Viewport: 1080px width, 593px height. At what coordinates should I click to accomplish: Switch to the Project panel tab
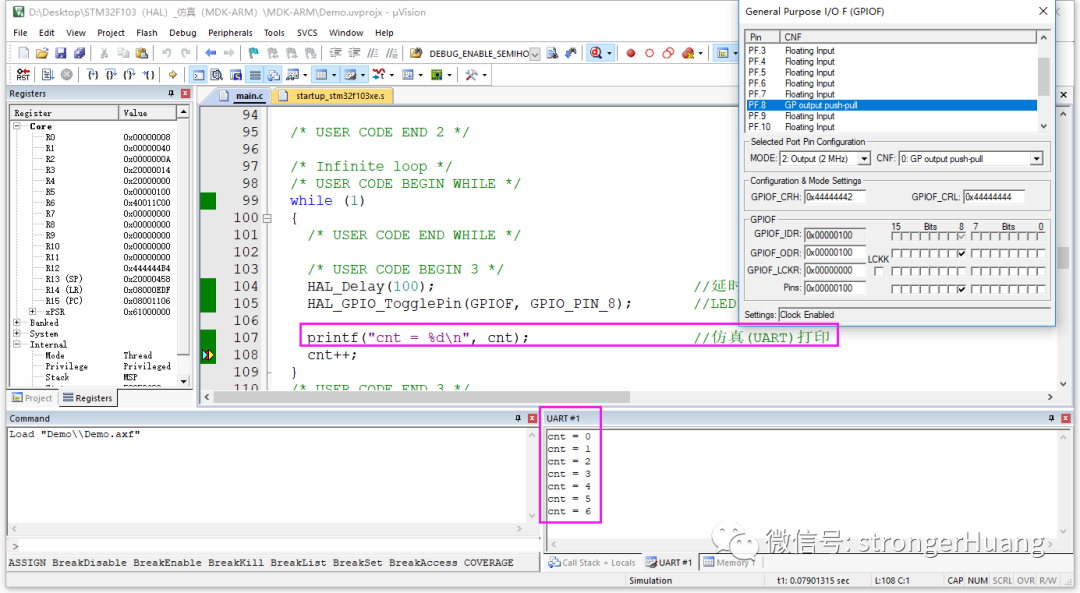click(32, 398)
